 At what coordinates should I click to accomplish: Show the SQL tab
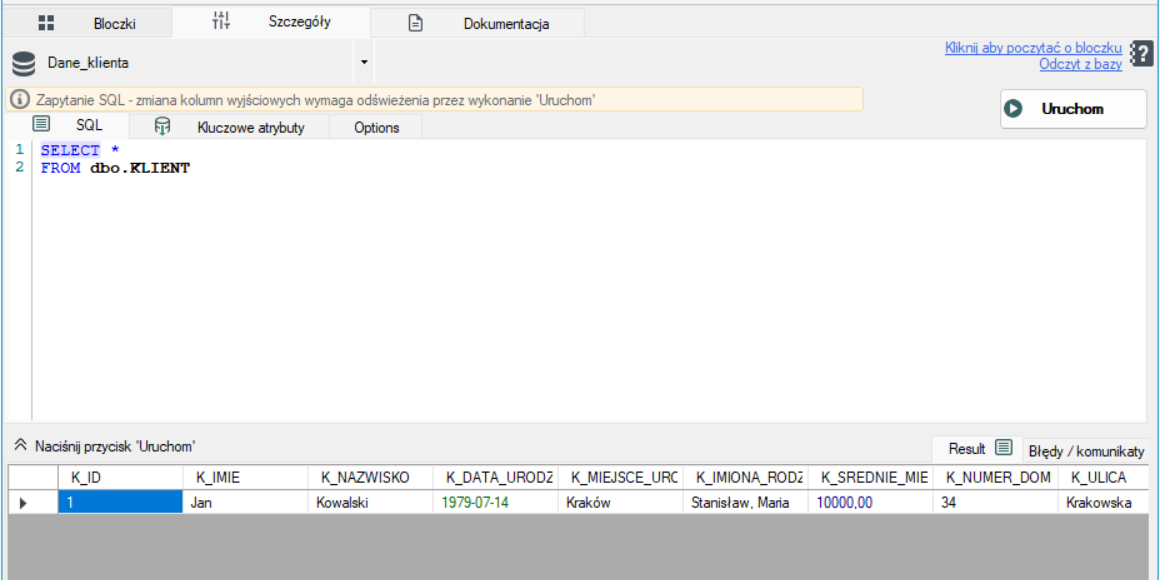pyautogui.click(x=67, y=125)
